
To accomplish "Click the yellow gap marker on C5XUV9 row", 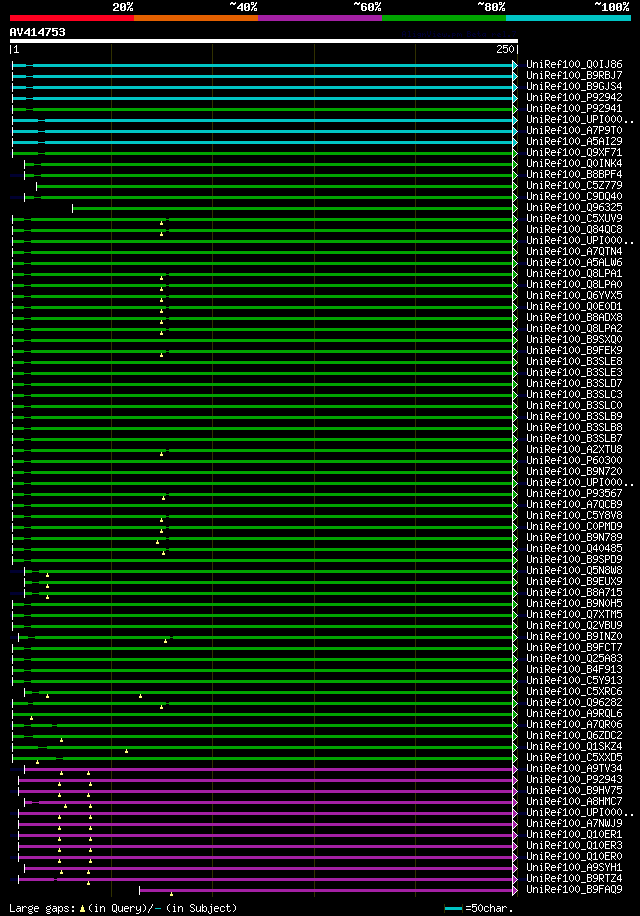I will point(162,223).
